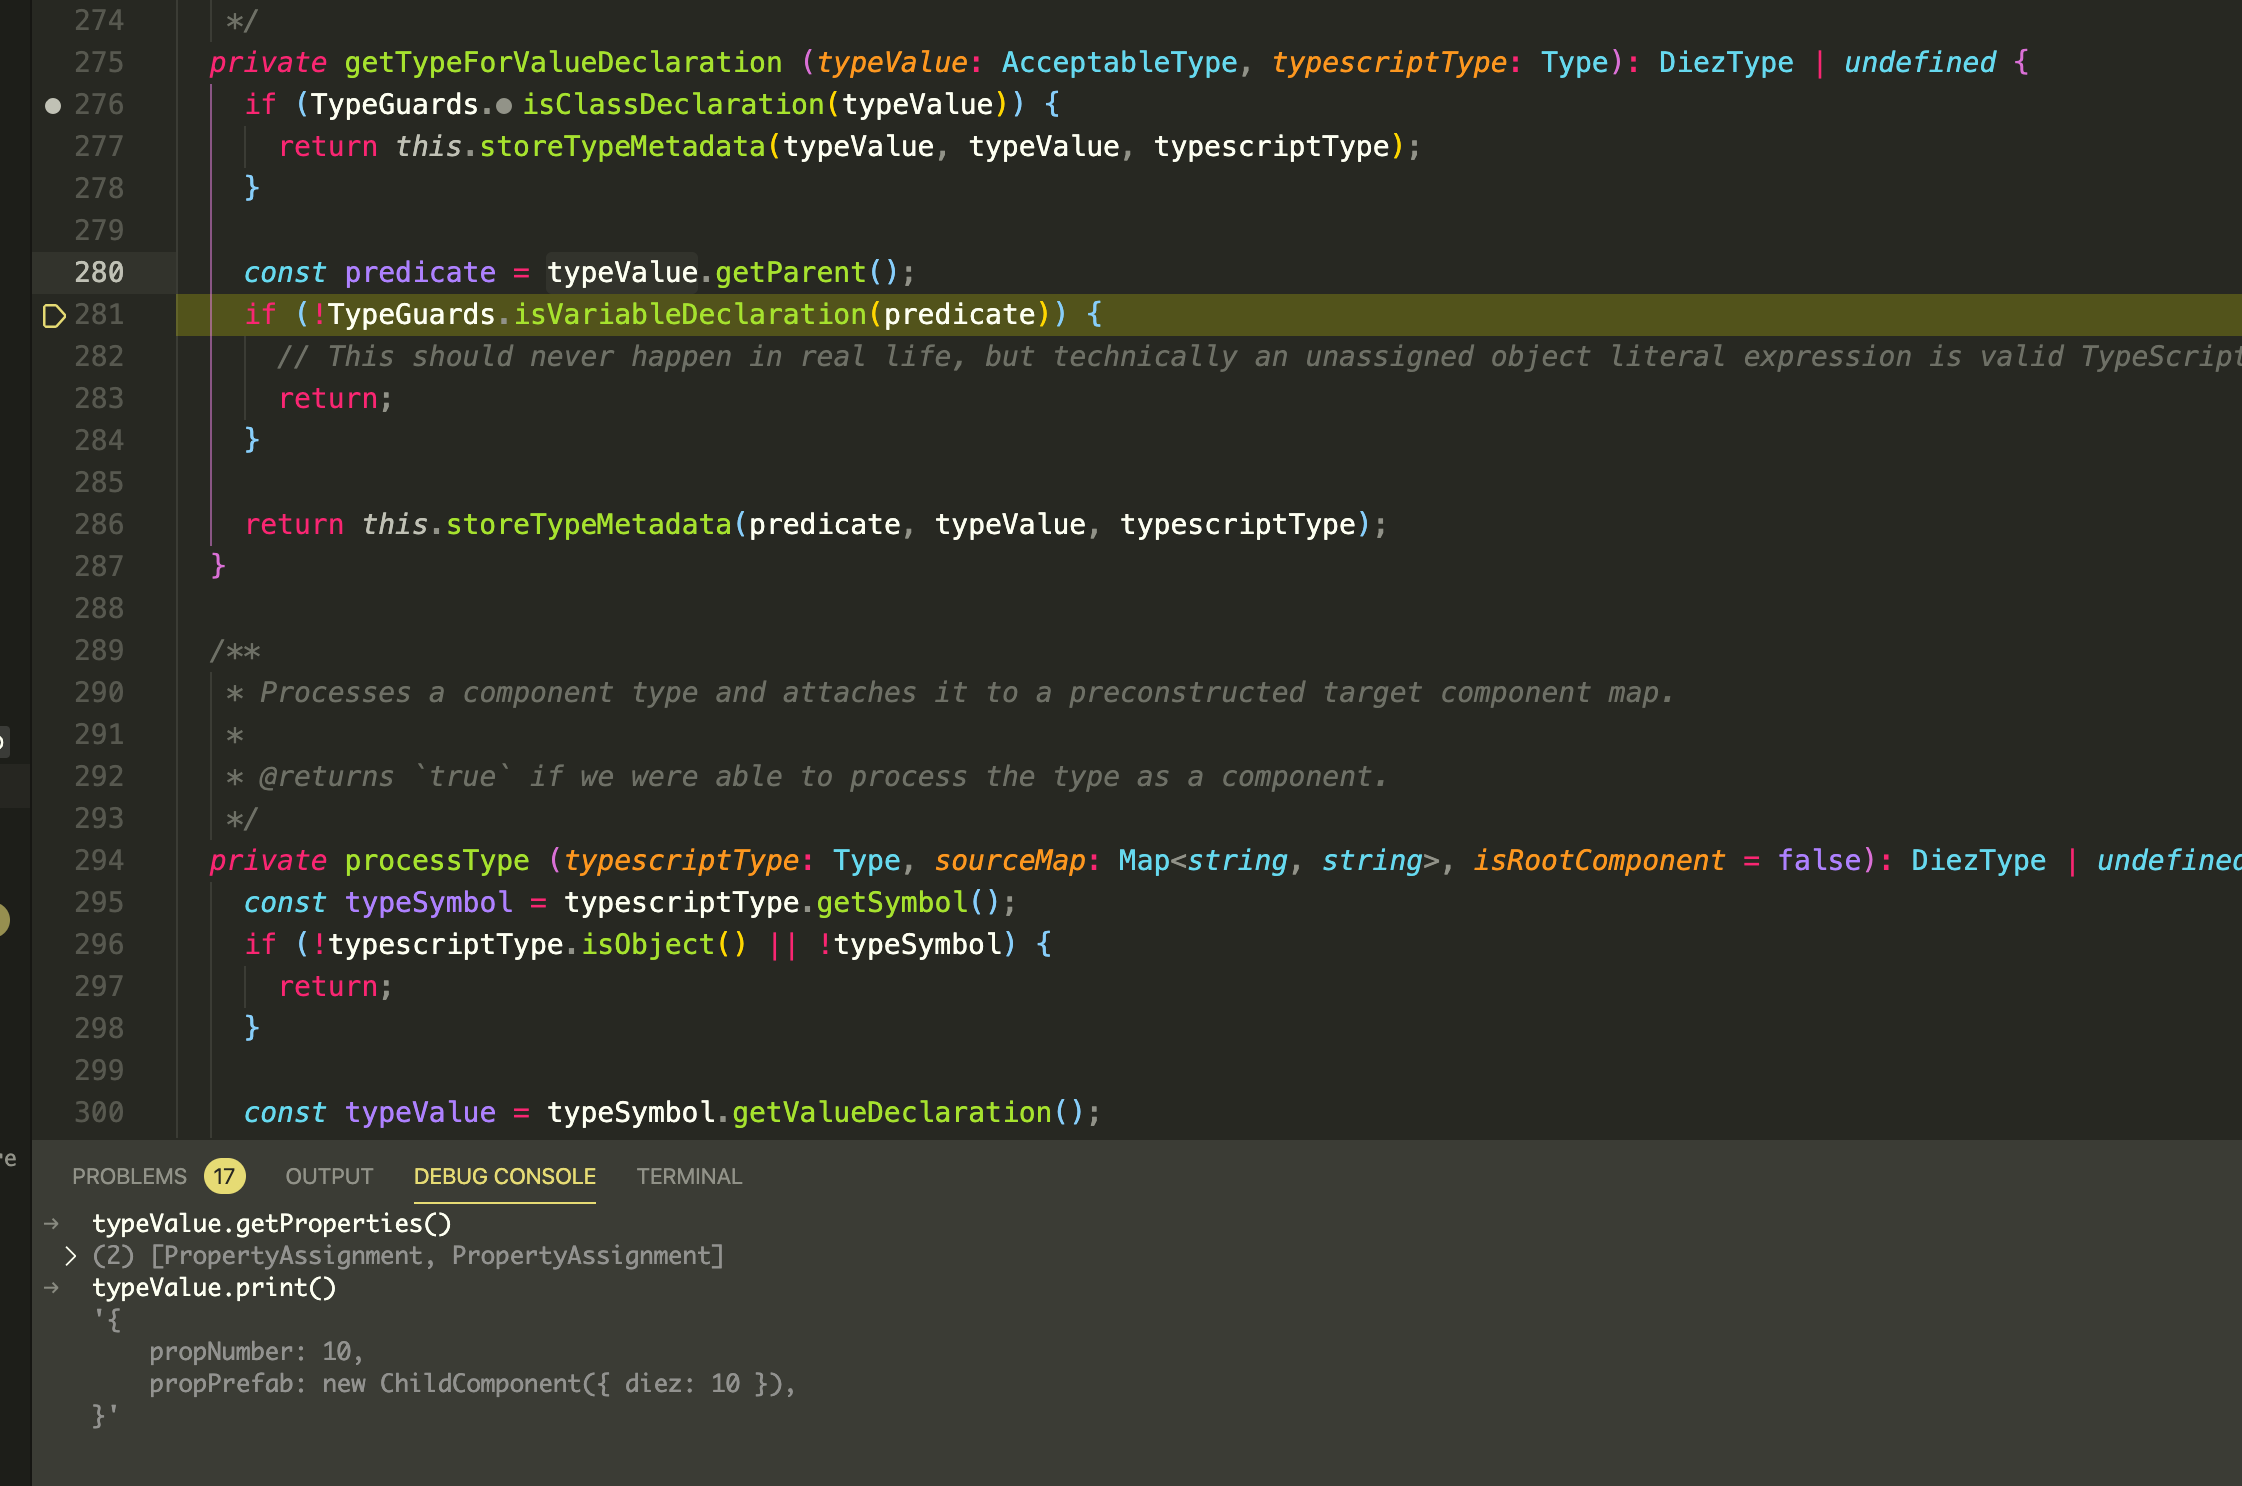Click the arrow icon beside typeValue.getProperties()
The width and height of the screenshot is (2242, 1486).
(52, 1224)
